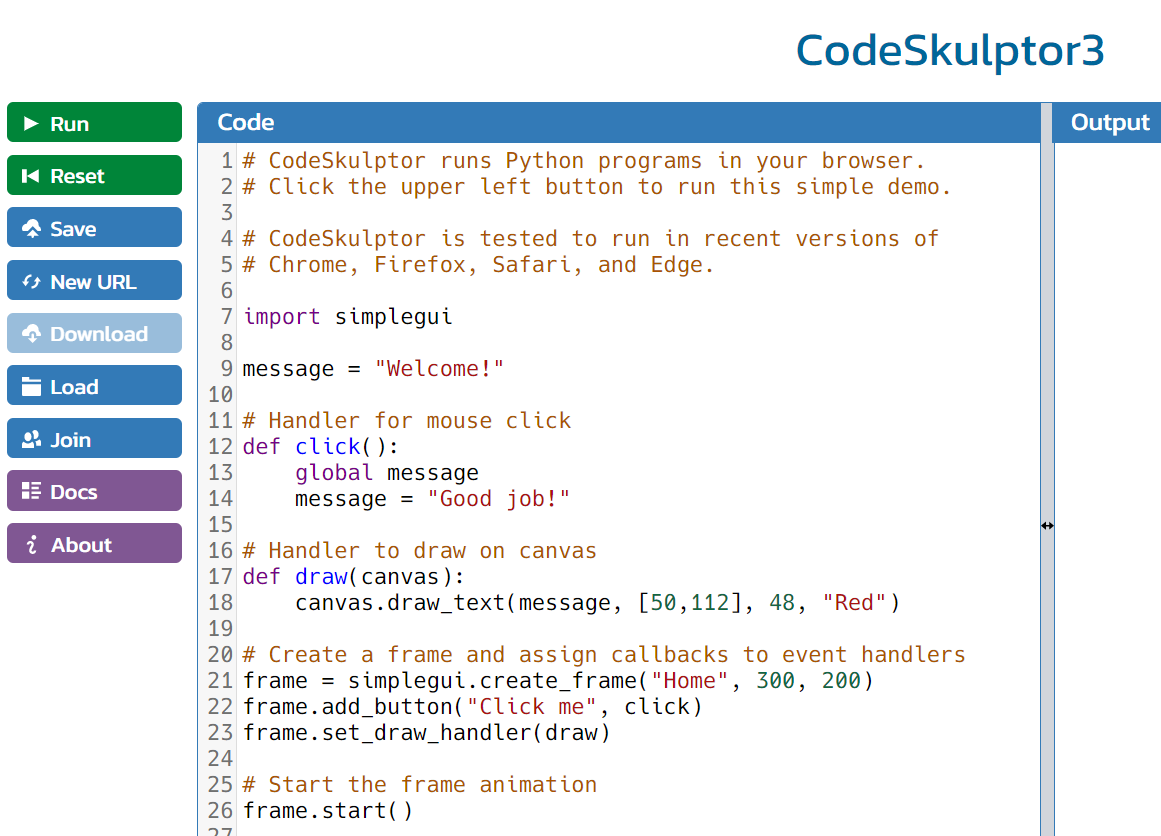Click the list icon on Docs
The image size is (1161, 836).
click(x=31, y=491)
